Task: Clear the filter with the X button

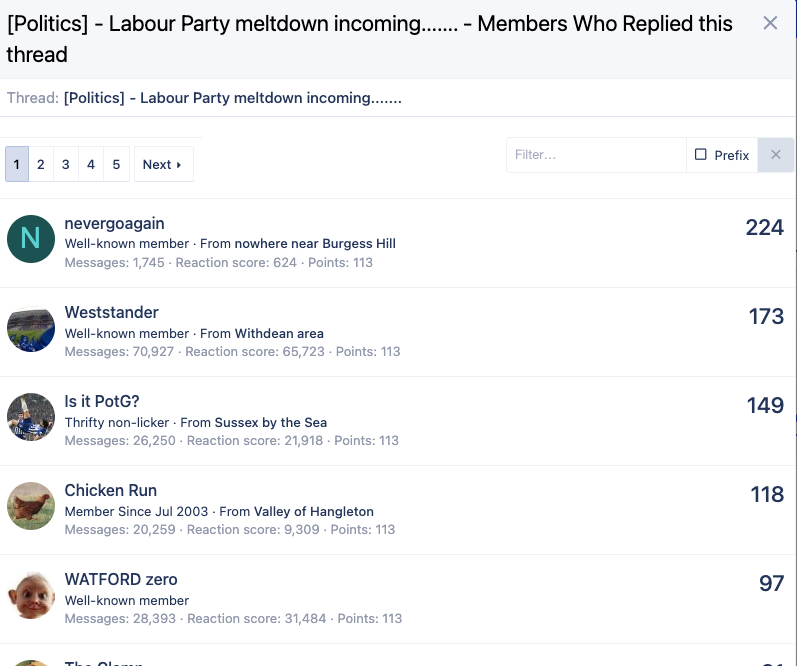Action: tap(776, 155)
